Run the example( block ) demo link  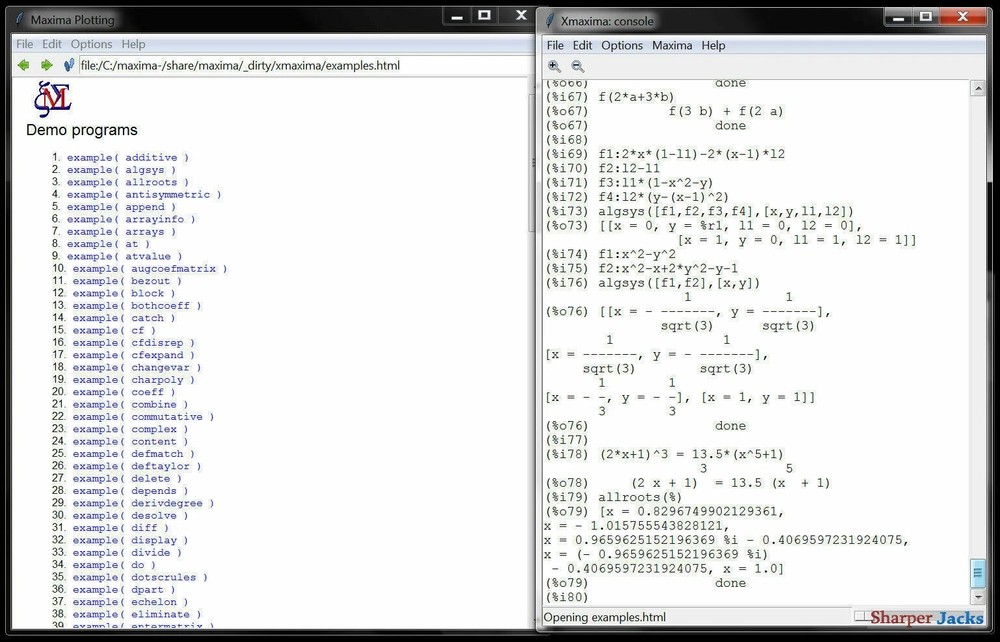(124, 293)
